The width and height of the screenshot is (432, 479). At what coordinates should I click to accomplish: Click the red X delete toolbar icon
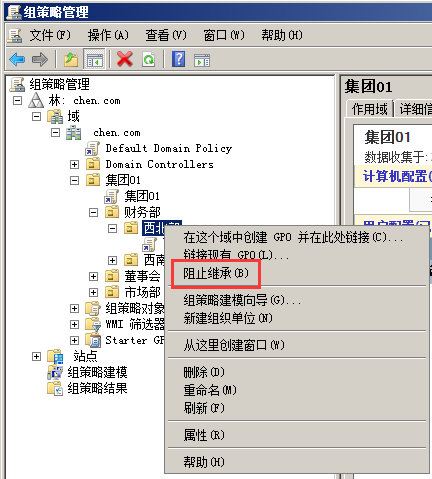coord(125,60)
